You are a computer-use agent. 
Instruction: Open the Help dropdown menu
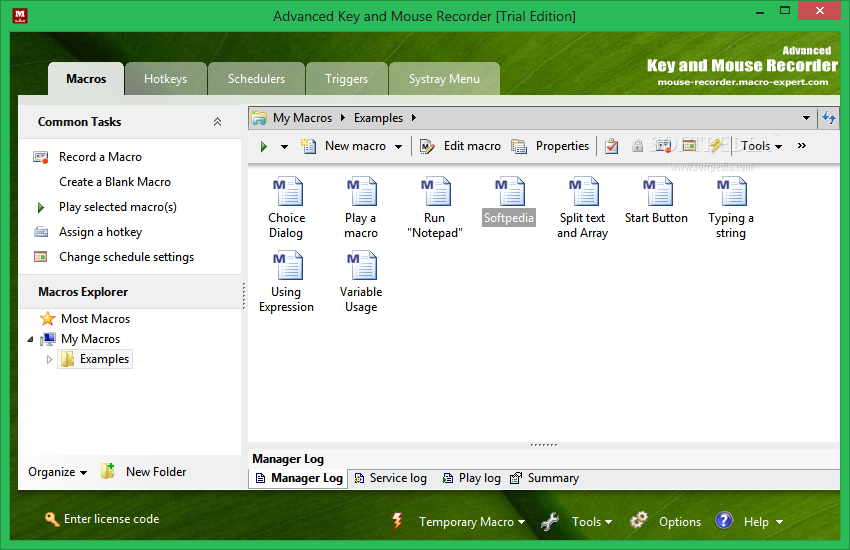pyautogui.click(x=763, y=522)
